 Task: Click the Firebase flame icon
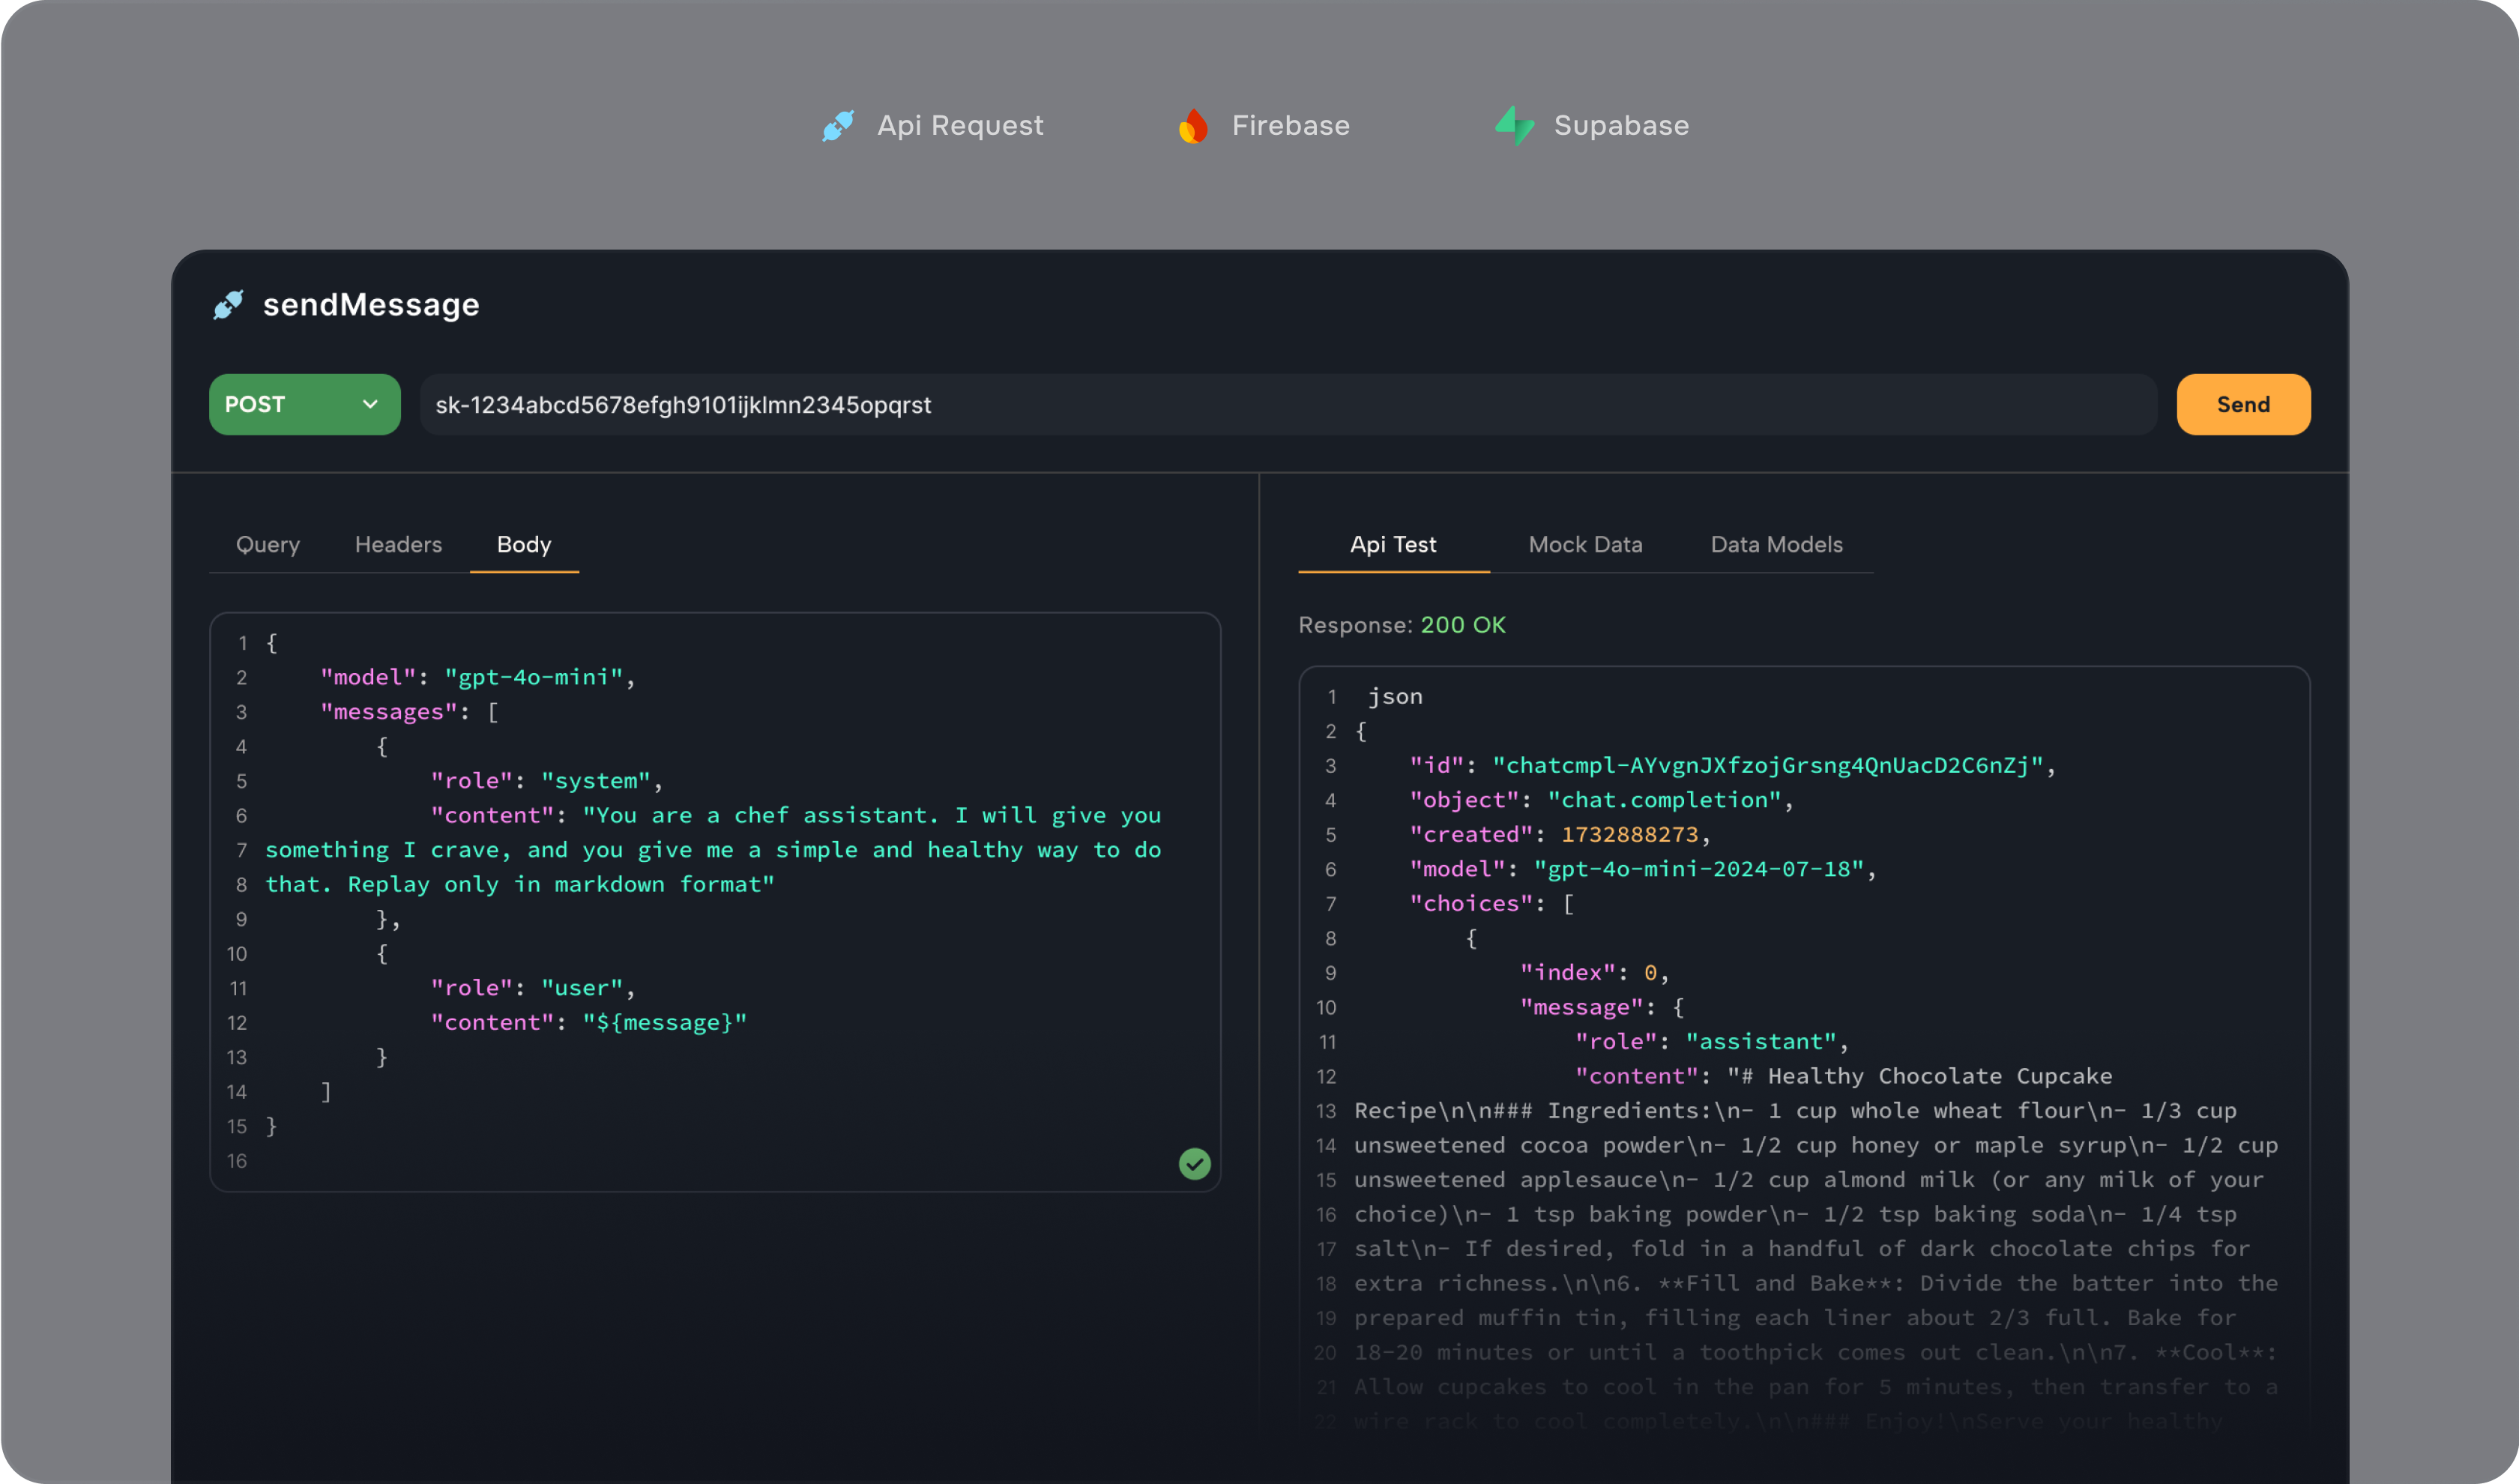(1193, 125)
